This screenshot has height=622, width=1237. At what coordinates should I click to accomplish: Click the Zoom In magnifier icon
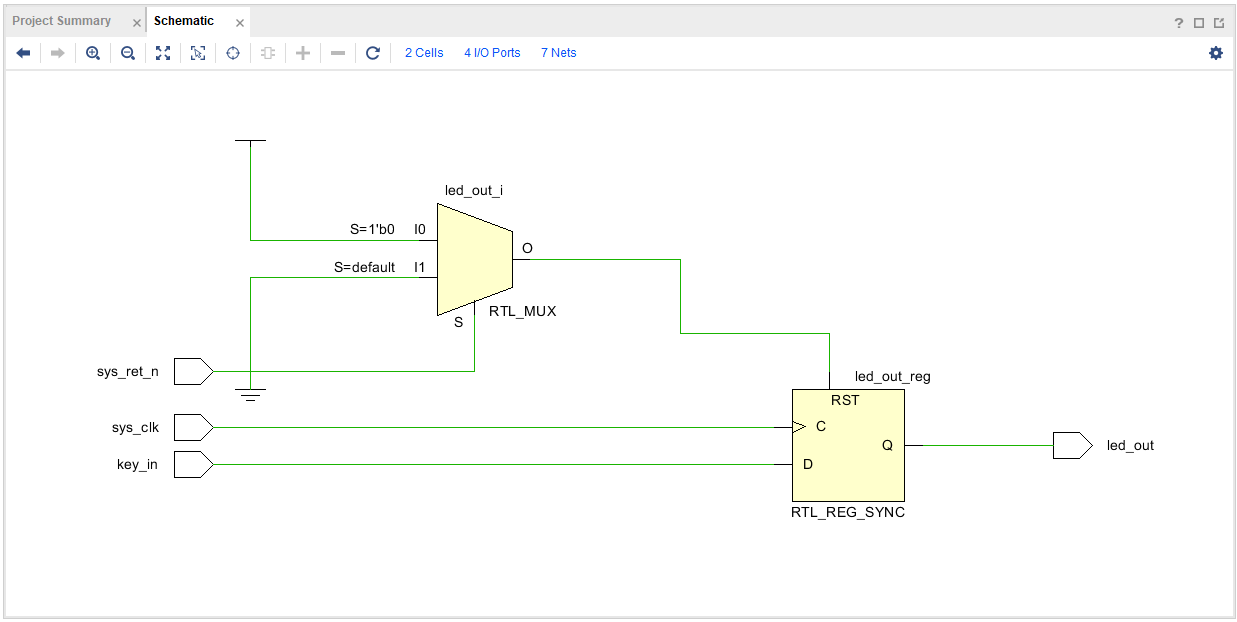[93, 53]
